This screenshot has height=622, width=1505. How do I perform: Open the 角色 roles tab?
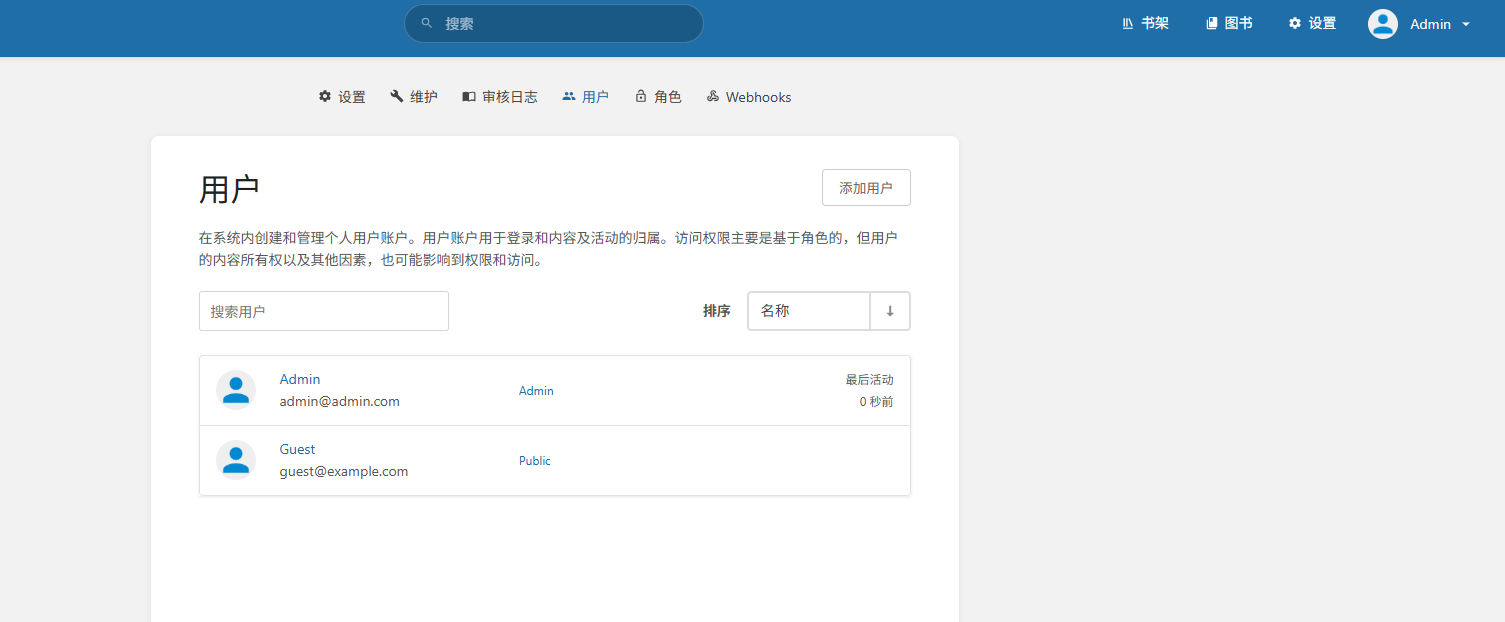658,97
